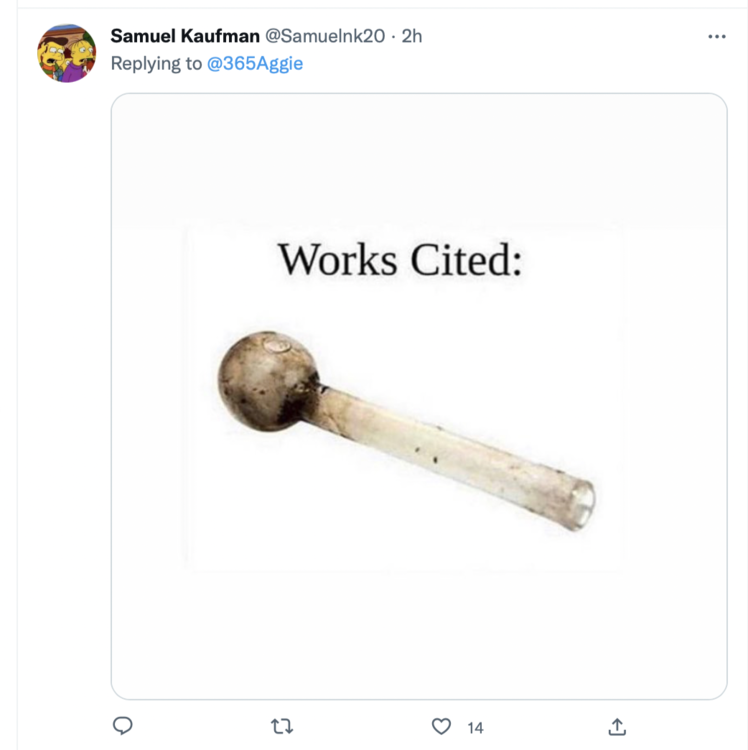Open Samuel Kaufman's Simpsons profile picture
This screenshot has height=750, width=748.
point(67,53)
